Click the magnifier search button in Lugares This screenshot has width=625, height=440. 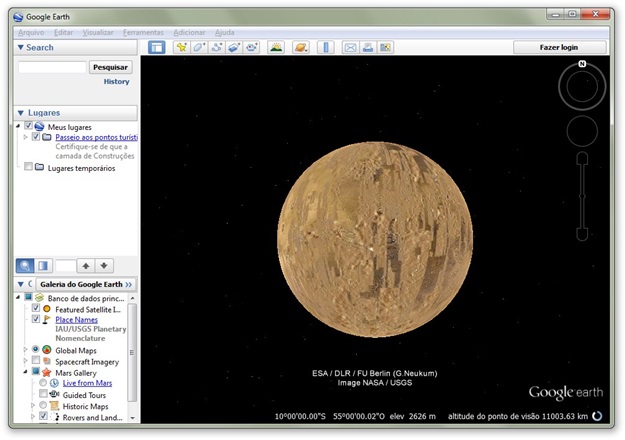25,265
